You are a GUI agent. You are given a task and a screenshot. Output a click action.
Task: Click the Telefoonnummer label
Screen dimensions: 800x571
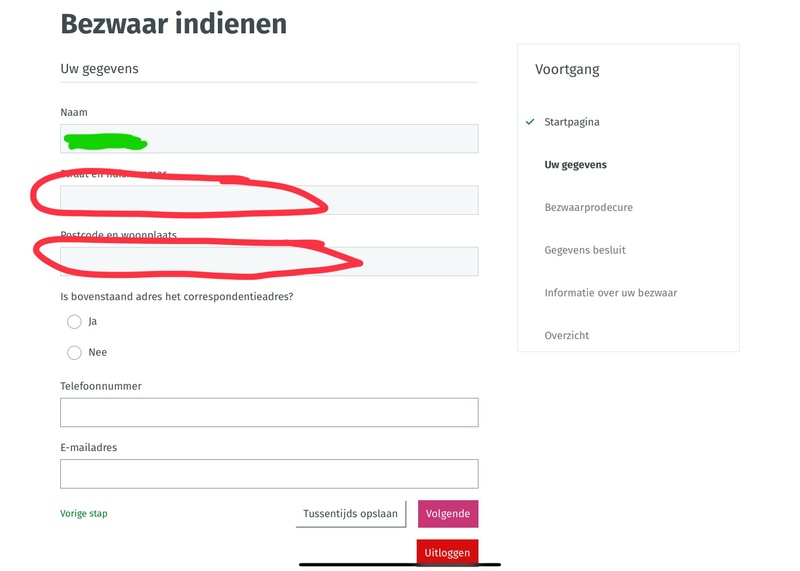pos(101,386)
